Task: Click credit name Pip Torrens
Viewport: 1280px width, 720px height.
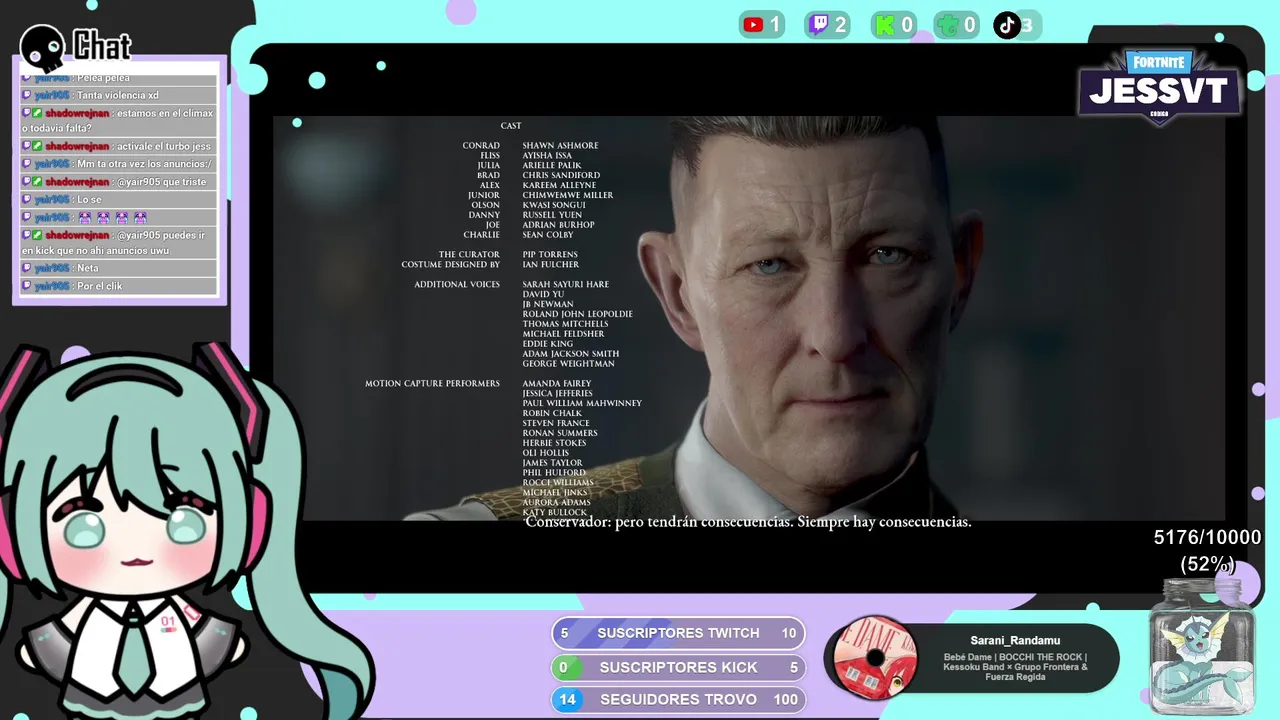Action: tap(550, 255)
